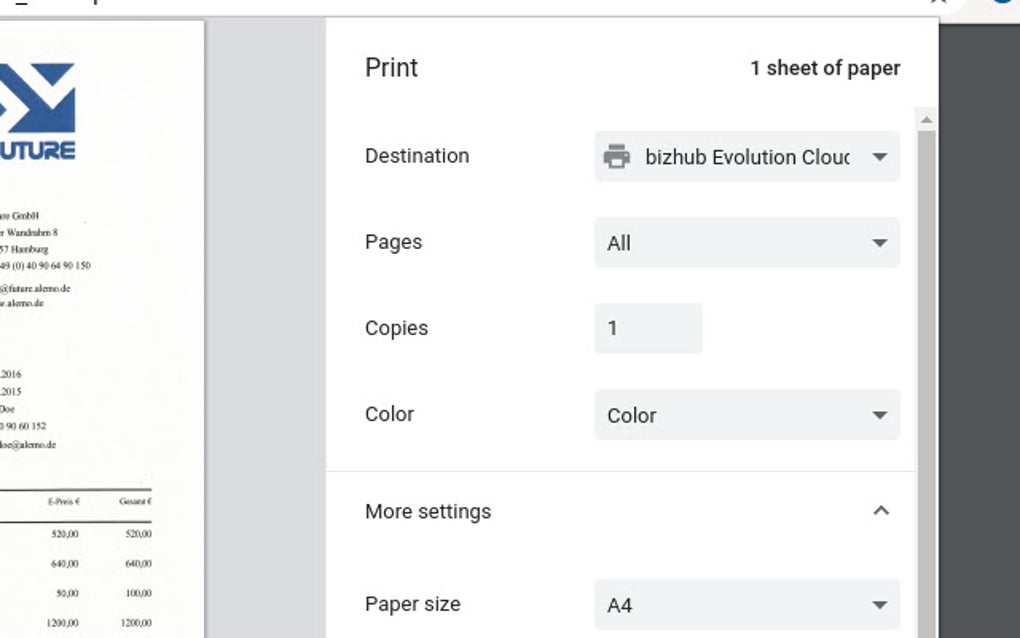Click the chevron icon beside More settings

click(881, 510)
